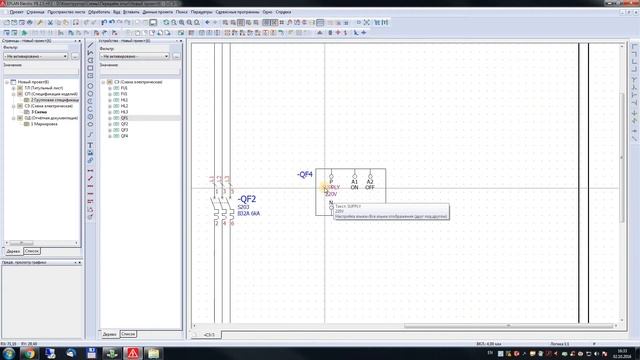
Task: Click the angle-down-right connection symbol icon
Action: (x=634, y=47)
